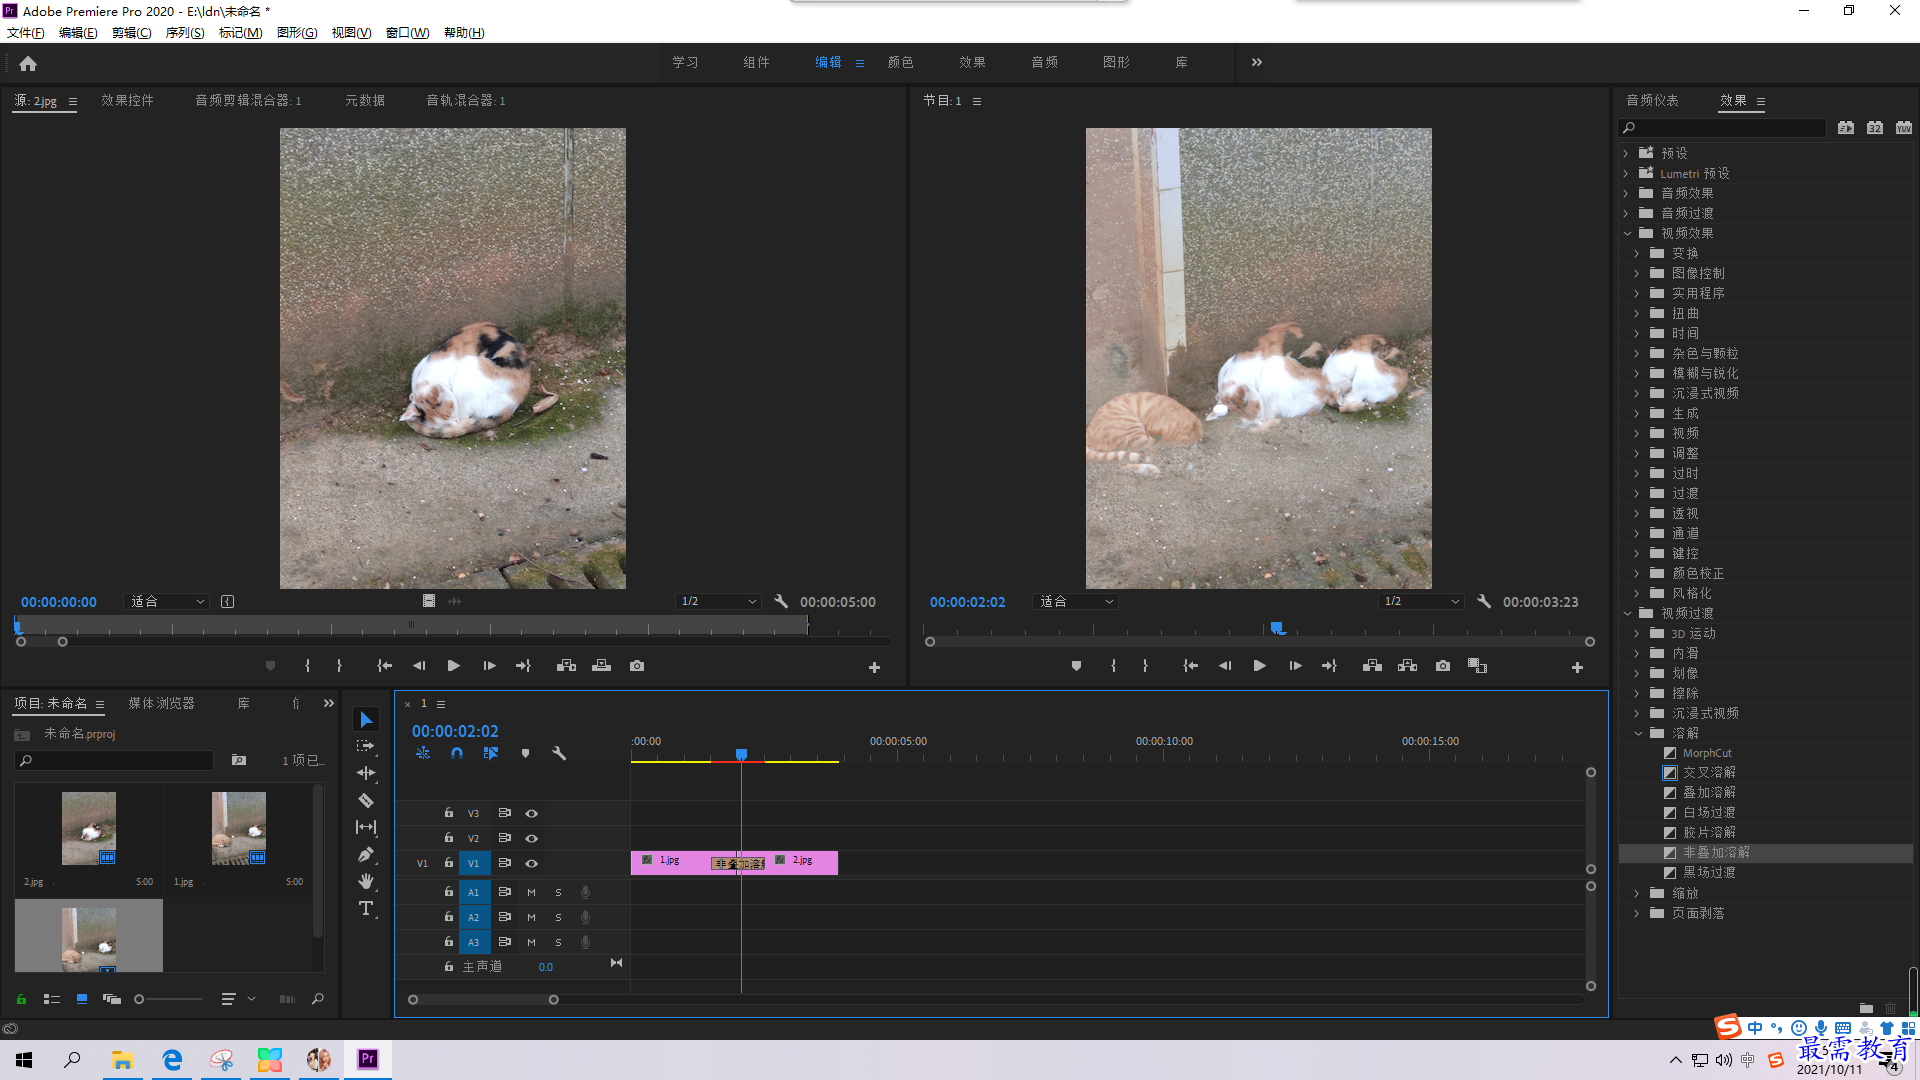Open Program monitor settings wrench

(1484, 602)
